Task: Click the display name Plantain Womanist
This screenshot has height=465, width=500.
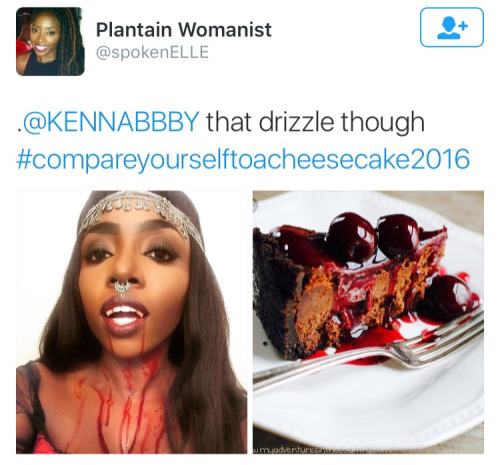Action: [184, 30]
